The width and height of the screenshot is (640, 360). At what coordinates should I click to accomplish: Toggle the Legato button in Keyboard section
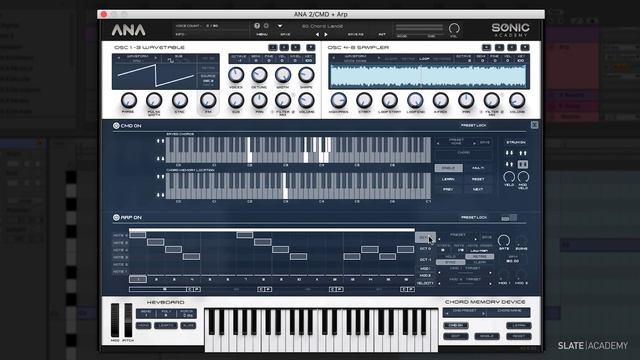(166, 325)
